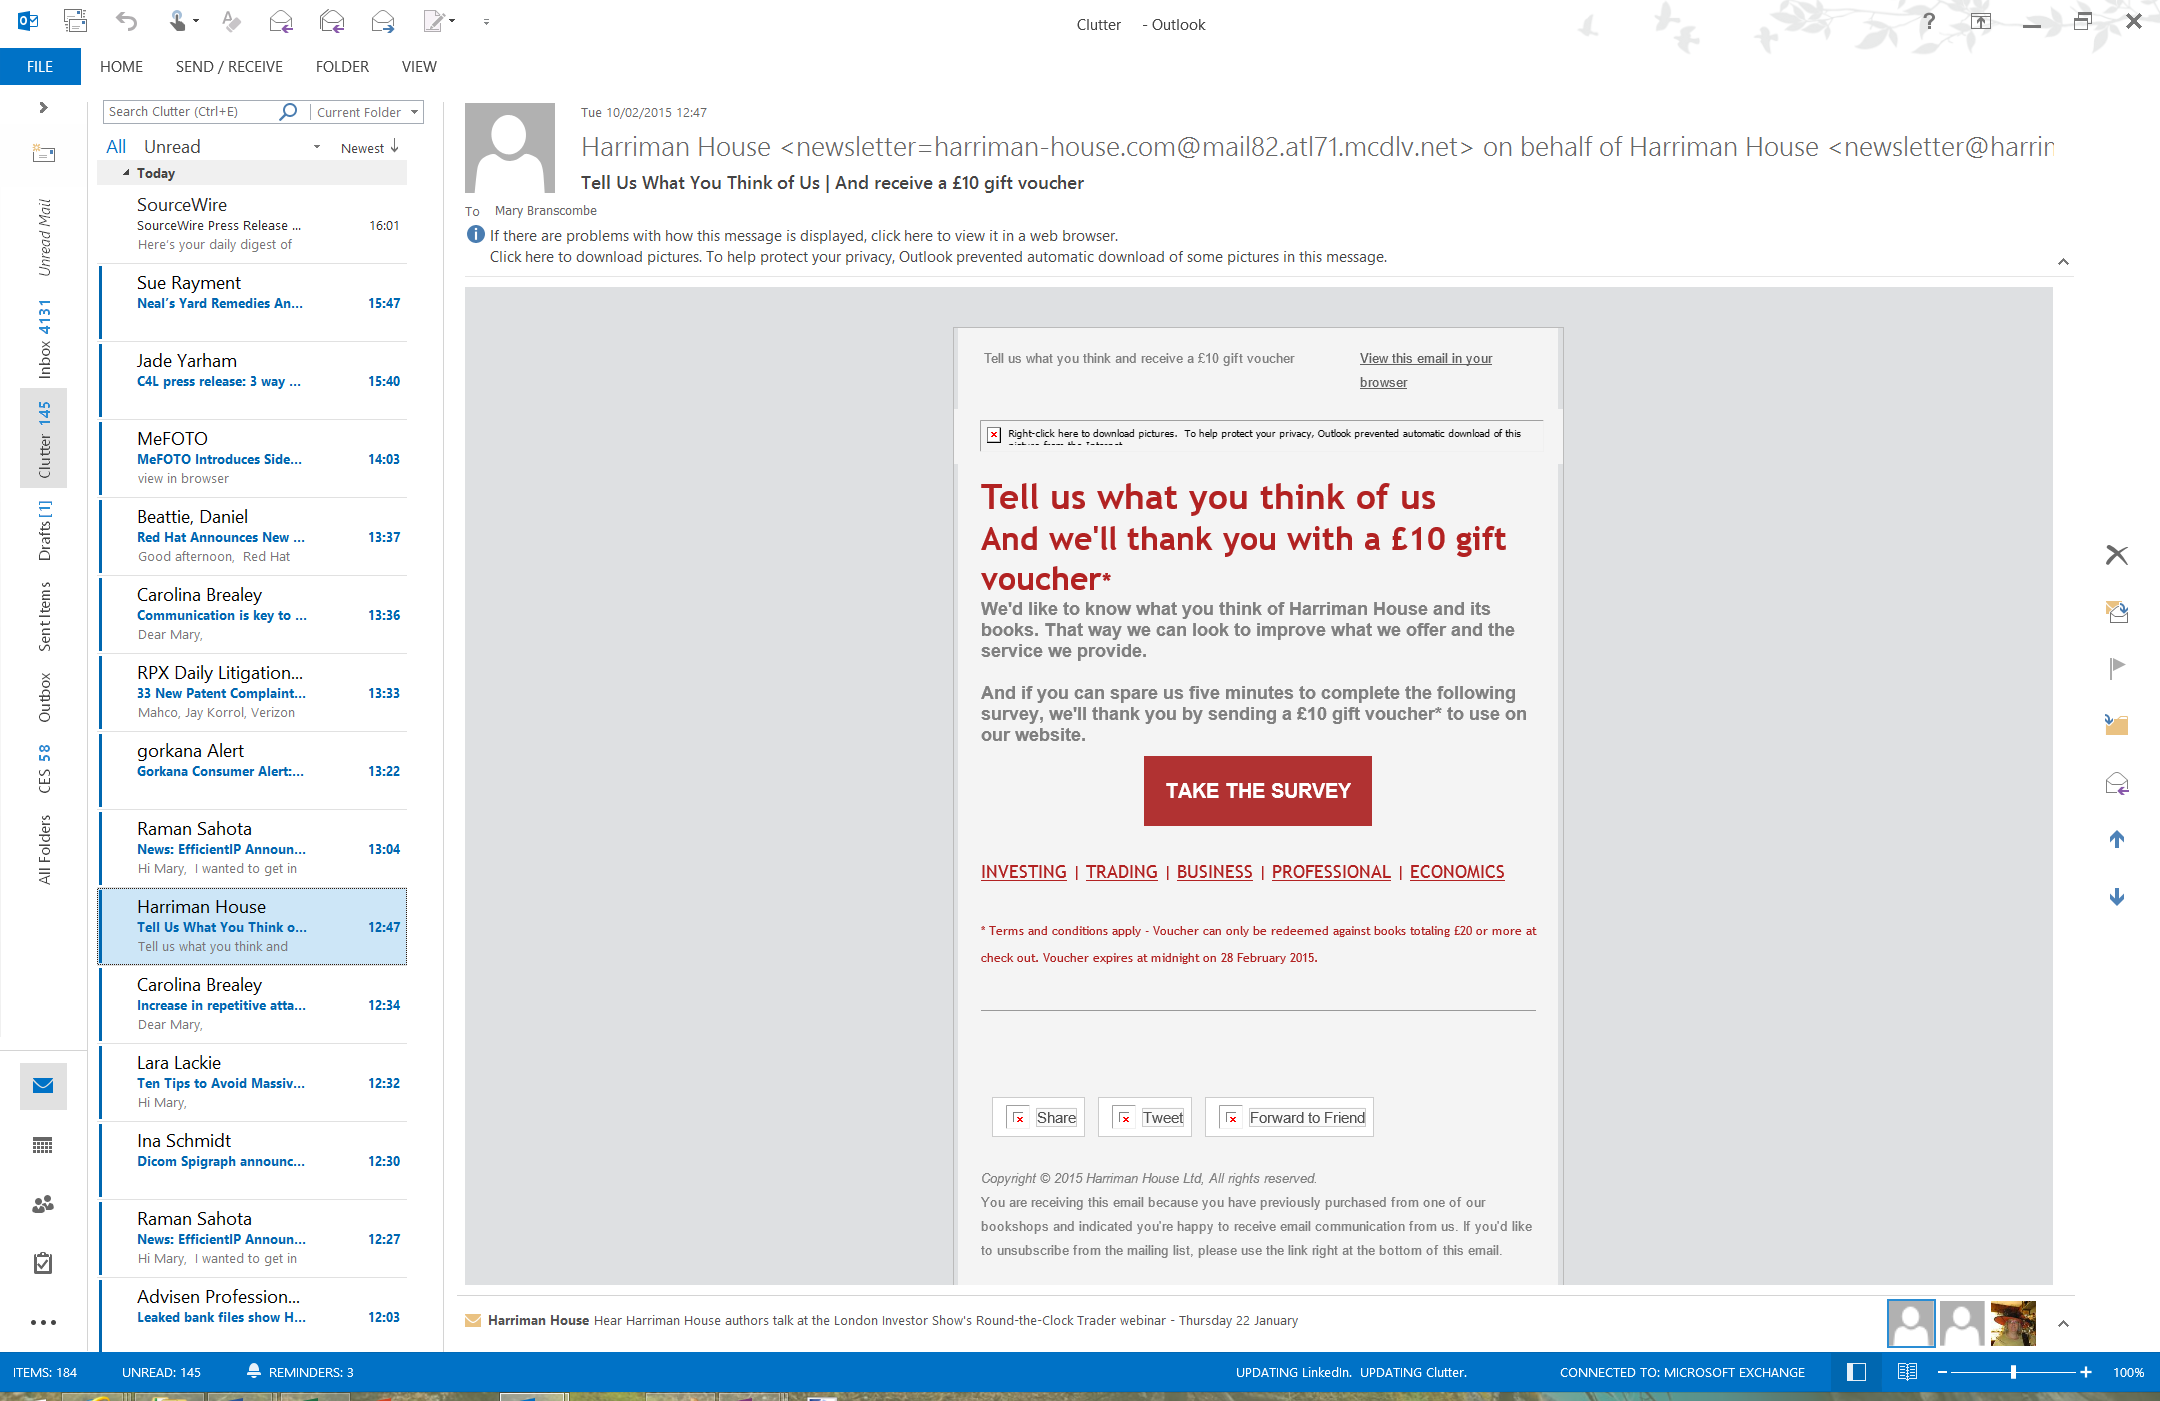The height and width of the screenshot is (1401, 2160).
Task: Open Mail view envelope icon in navigation bar
Action: pyautogui.click(x=43, y=1086)
